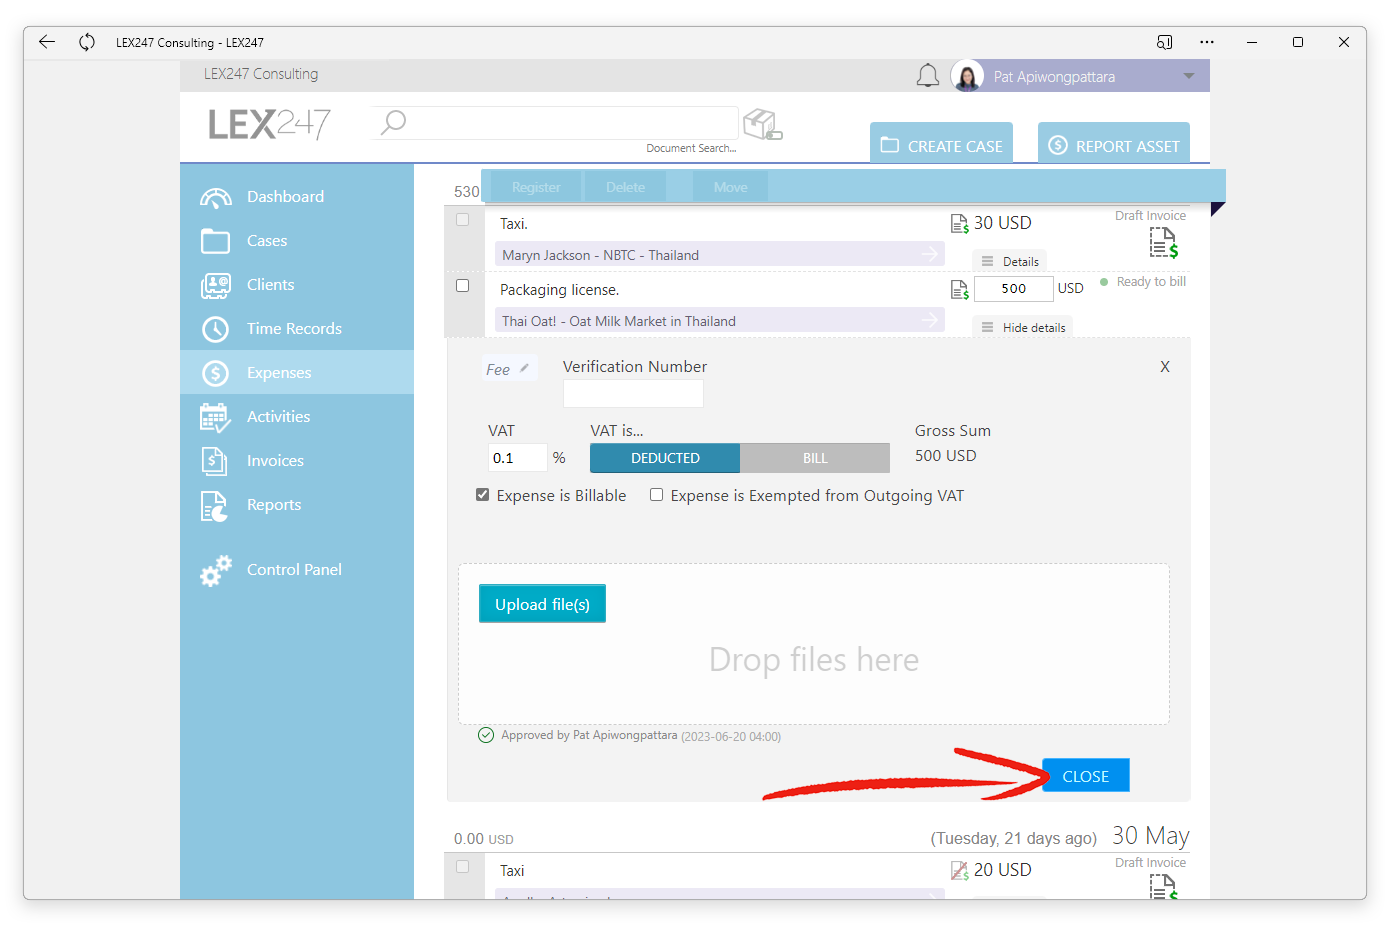
Task: Open Expenses in the sidebar
Action: 297,372
